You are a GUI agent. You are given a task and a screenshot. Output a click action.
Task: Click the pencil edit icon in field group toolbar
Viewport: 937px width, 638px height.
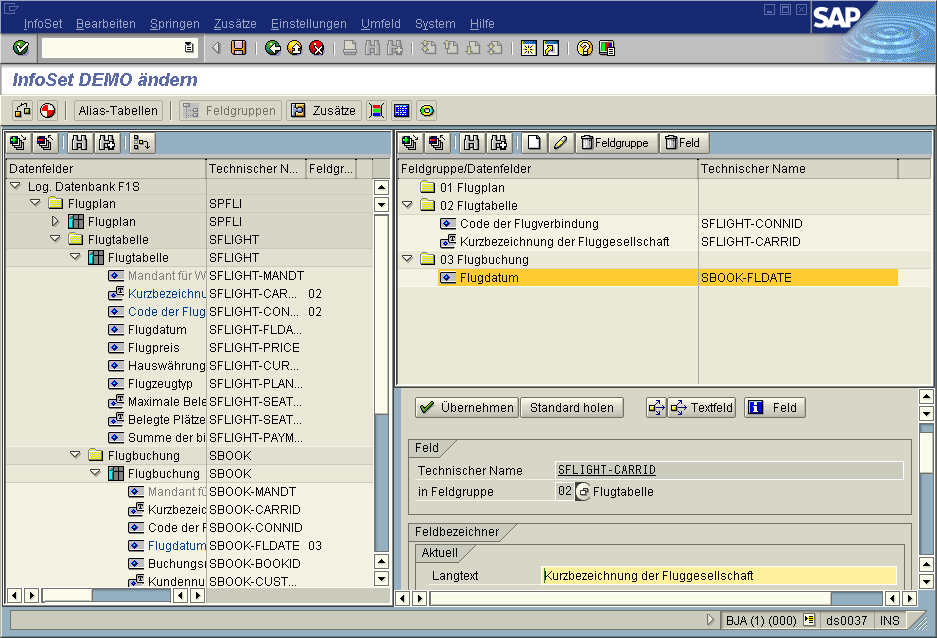560,143
